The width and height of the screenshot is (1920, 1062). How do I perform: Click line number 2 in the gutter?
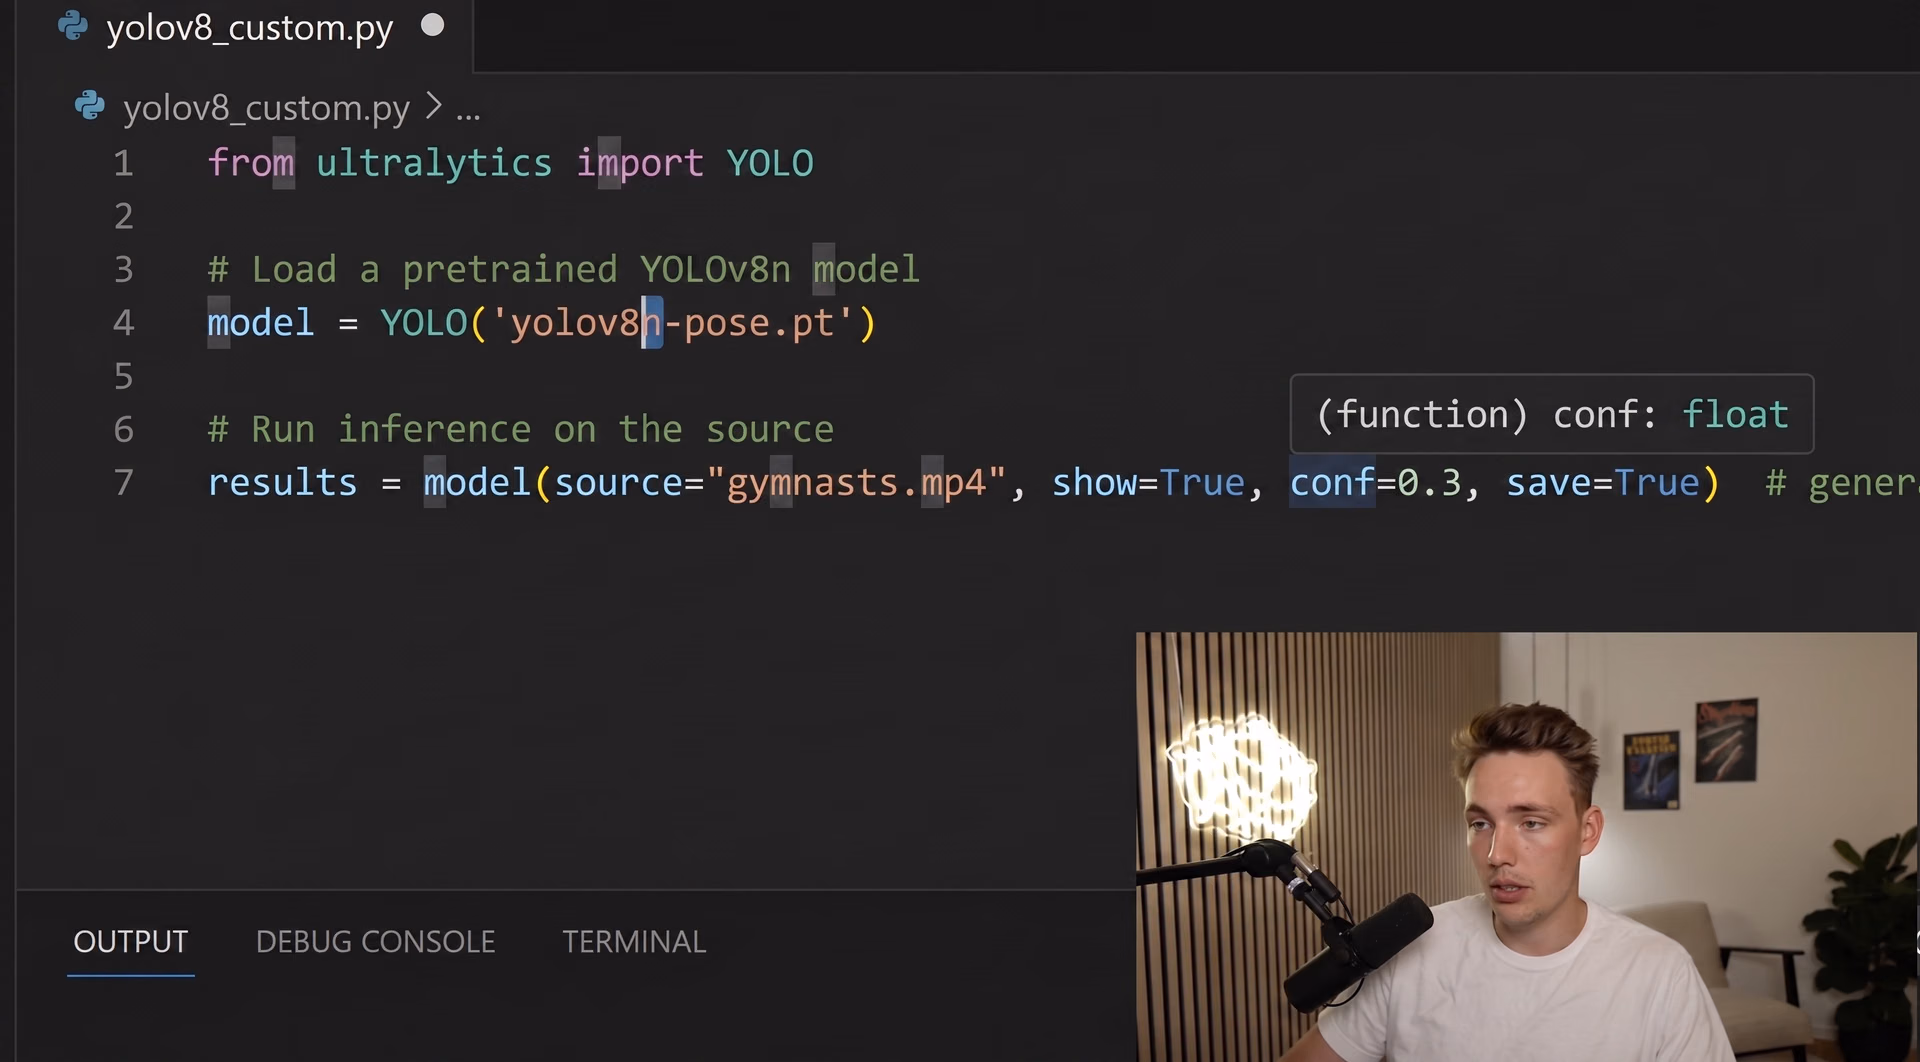(123, 216)
